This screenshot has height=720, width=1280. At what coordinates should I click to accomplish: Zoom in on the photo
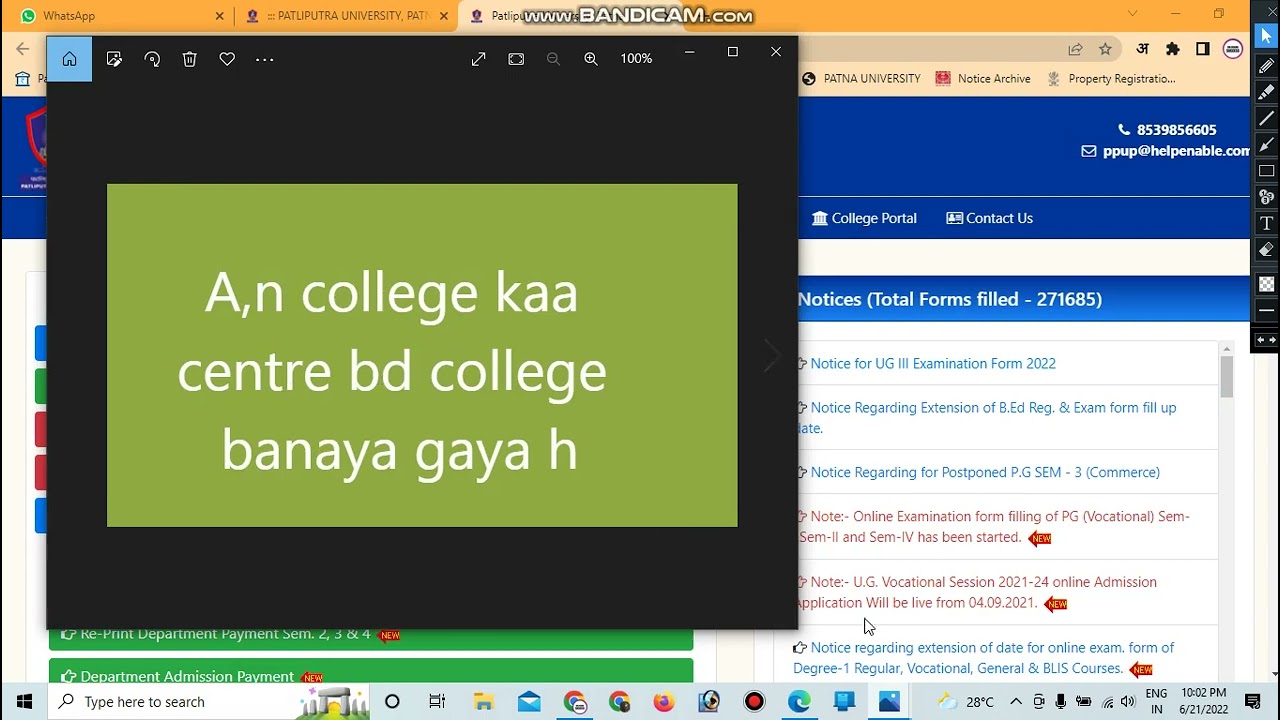click(x=591, y=59)
